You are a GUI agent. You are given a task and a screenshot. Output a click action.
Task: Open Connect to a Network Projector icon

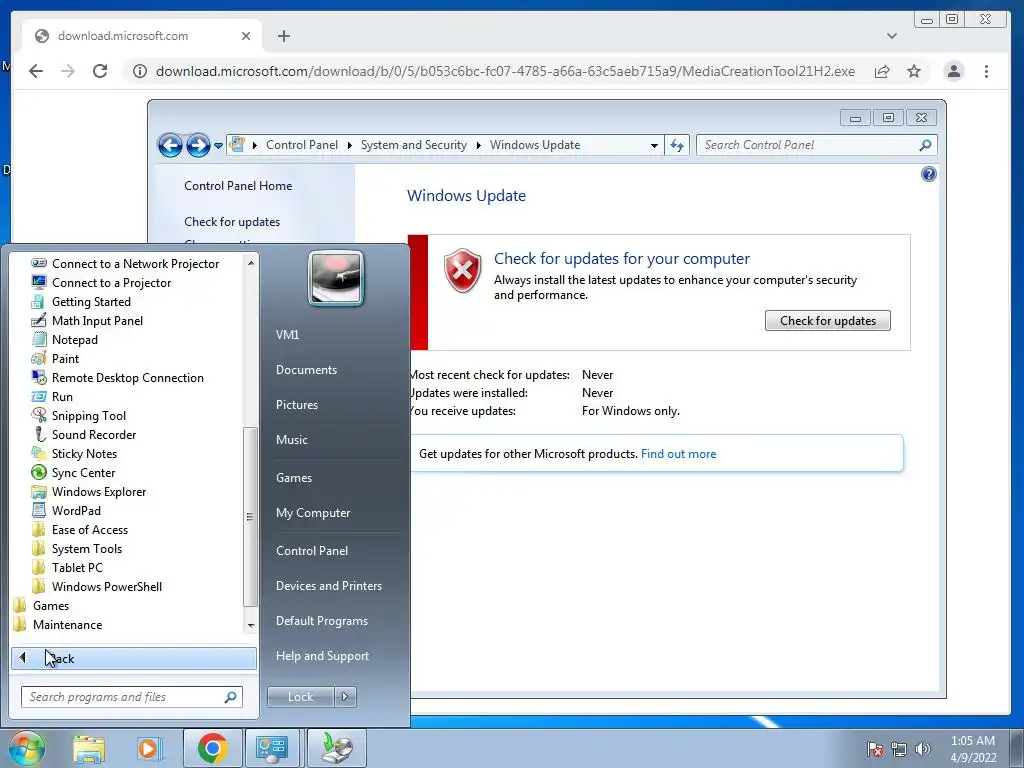pos(39,263)
